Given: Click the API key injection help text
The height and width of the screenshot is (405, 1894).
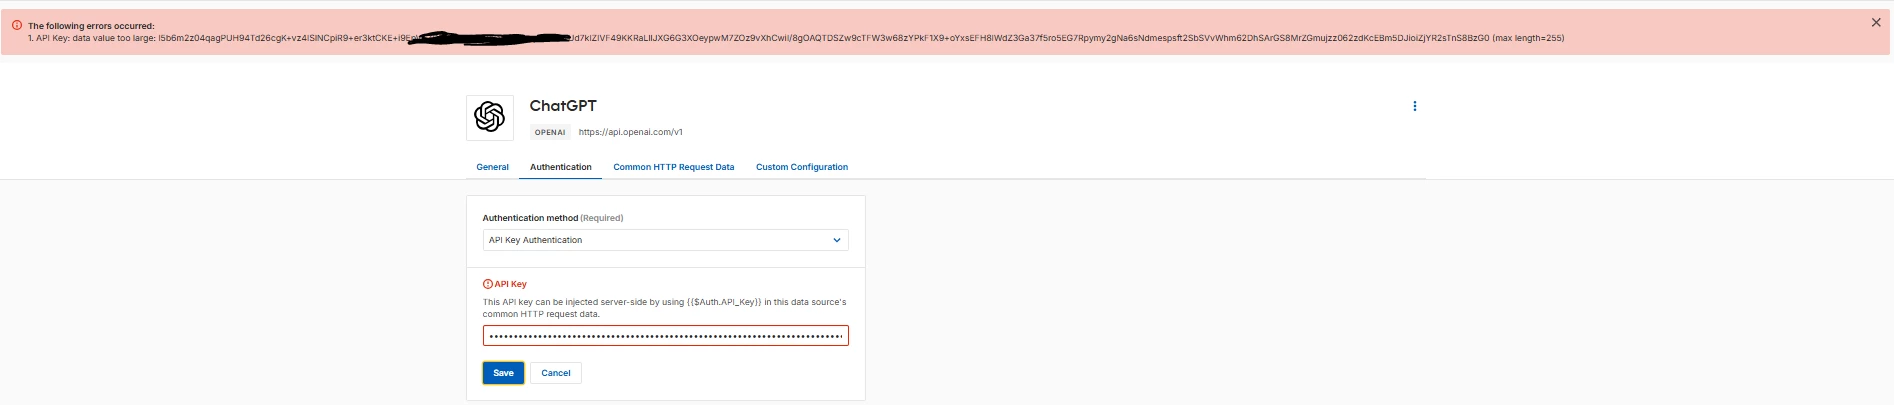Looking at the screenshot, I should tap(664, 308).
